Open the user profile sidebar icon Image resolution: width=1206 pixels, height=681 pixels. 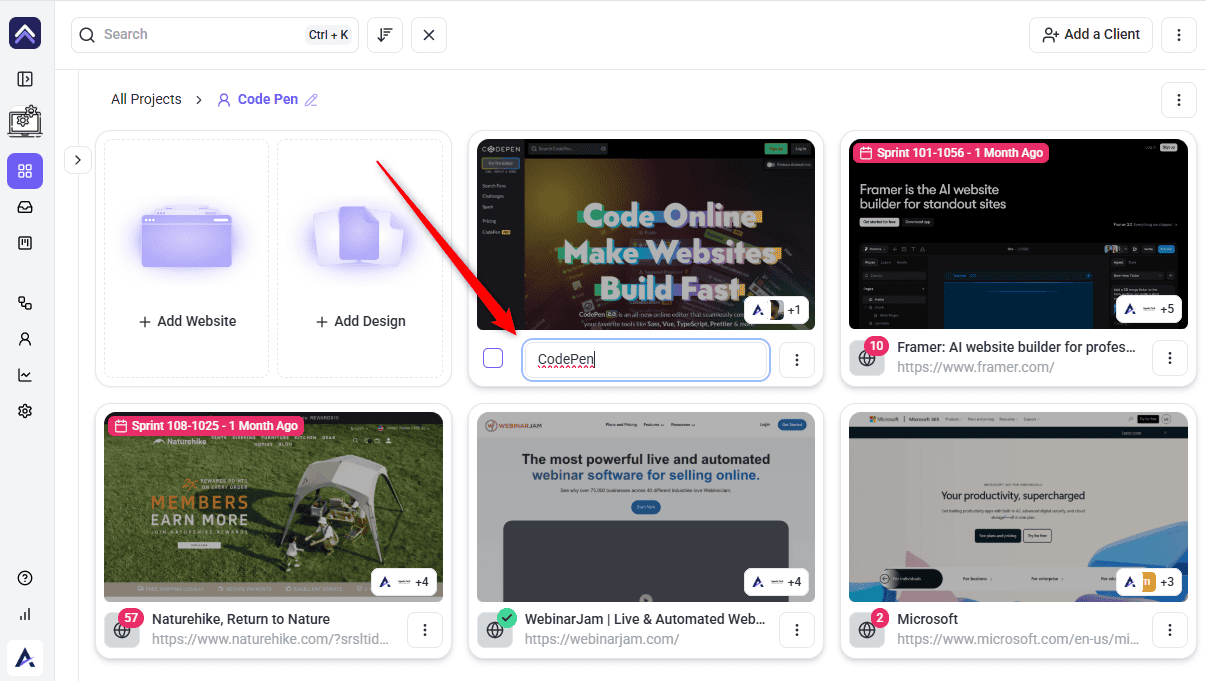25,339
